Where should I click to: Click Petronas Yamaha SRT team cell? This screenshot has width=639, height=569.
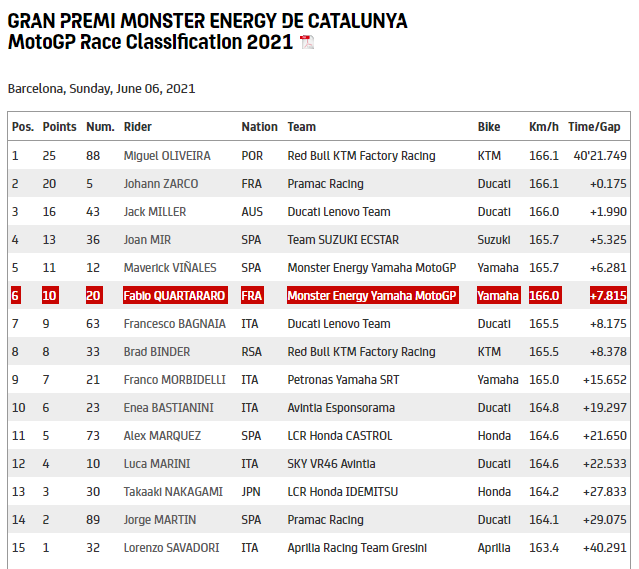pos(340,380)
